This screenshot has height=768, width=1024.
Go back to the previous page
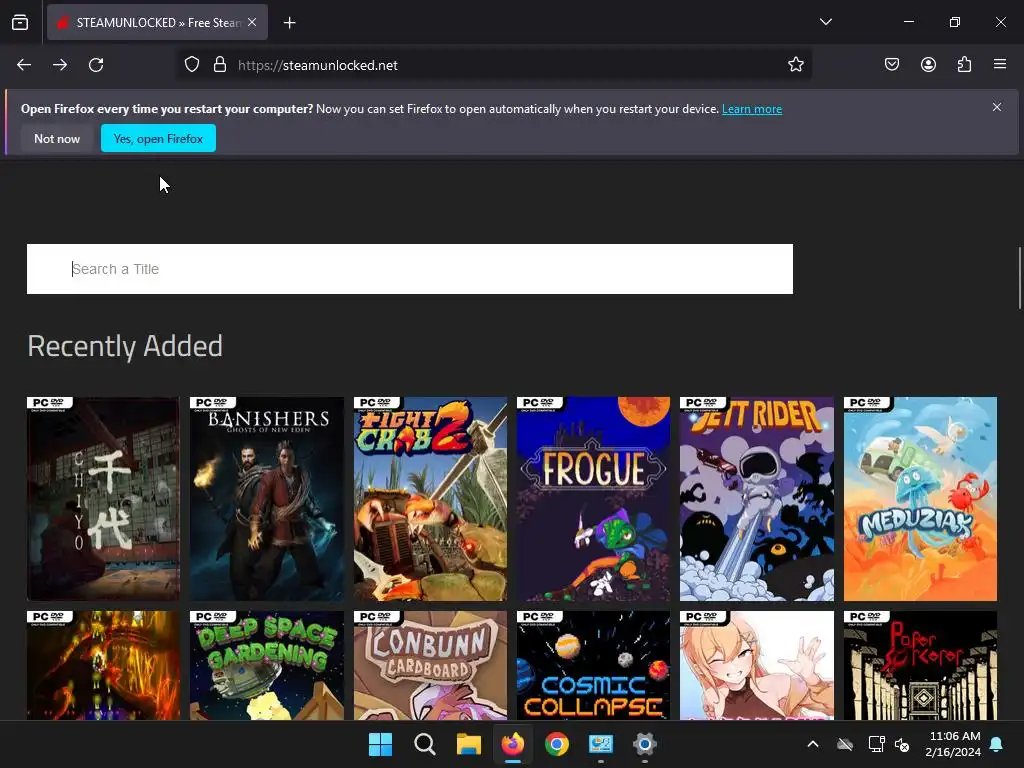point(24,65)
